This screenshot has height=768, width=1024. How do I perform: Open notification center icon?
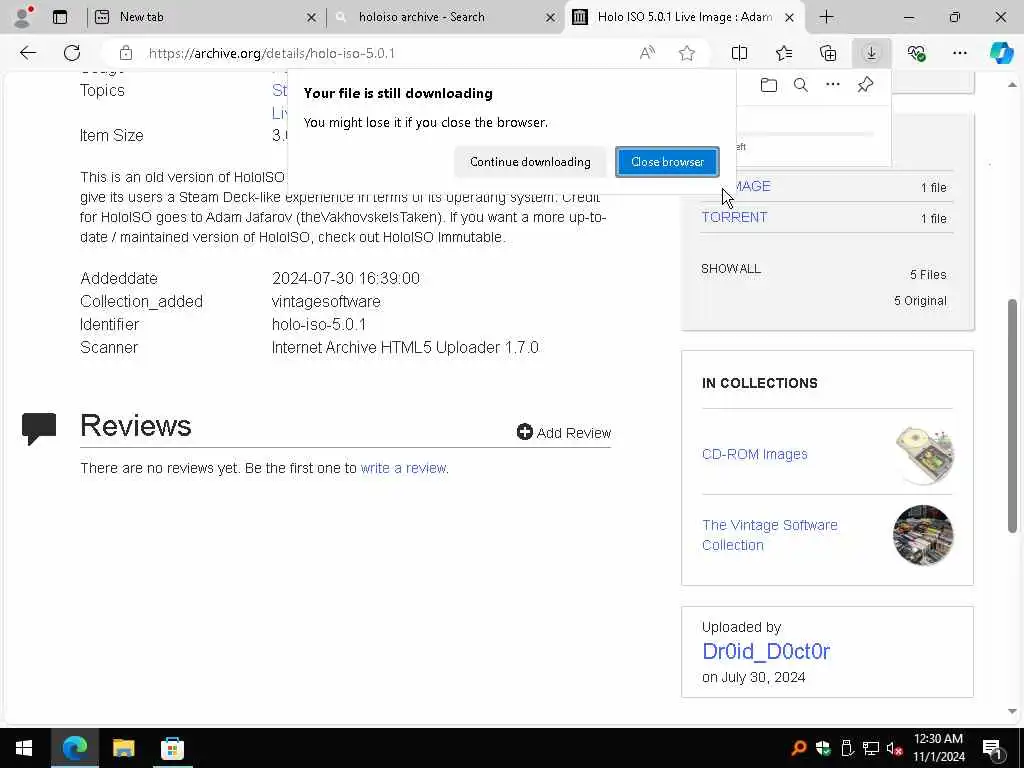click(993, 748)
